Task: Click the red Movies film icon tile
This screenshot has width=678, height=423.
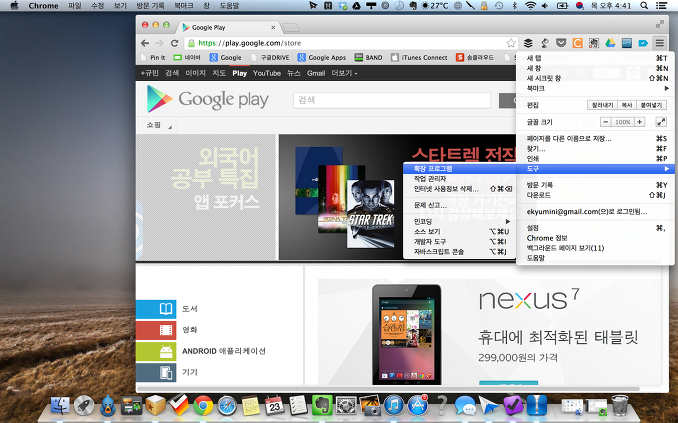Action: [156, 330]
